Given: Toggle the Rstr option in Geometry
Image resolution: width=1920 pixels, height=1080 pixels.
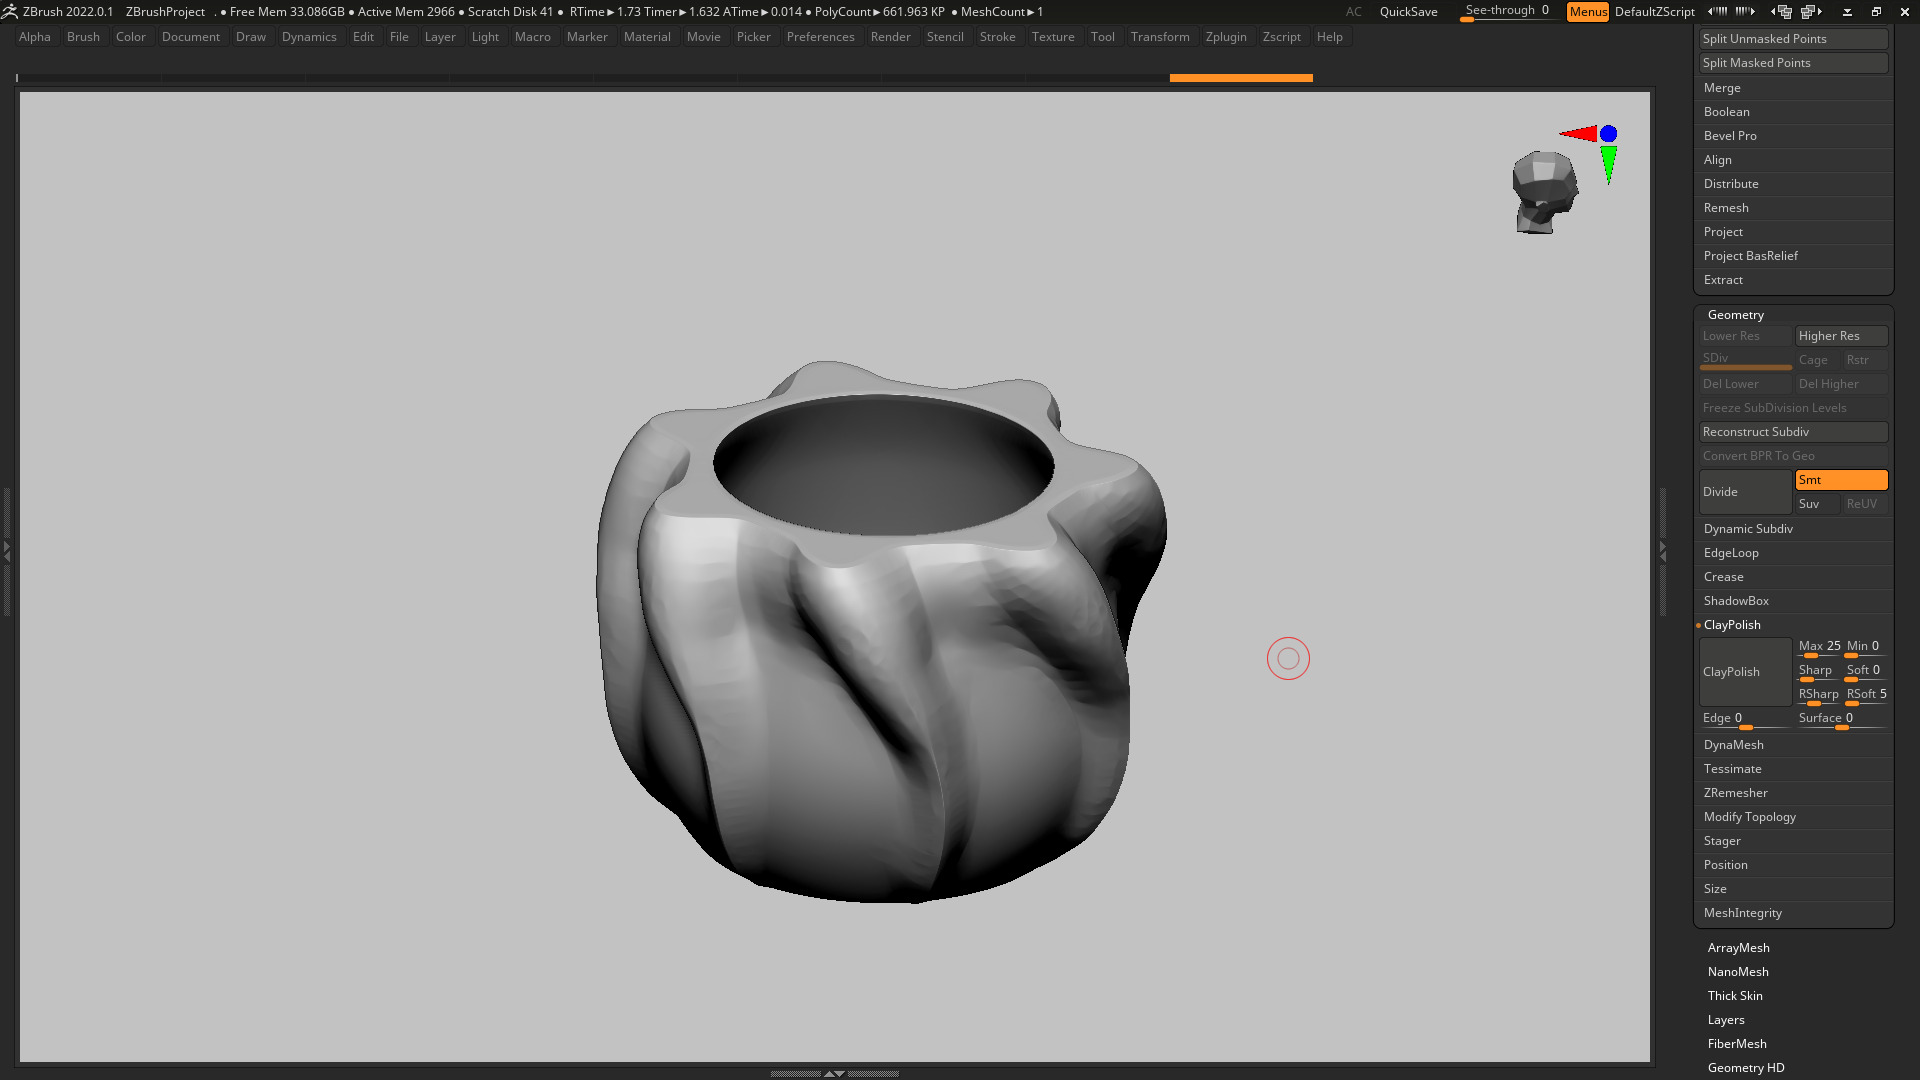Looking at the screenshot, I should coord(1865,360).
